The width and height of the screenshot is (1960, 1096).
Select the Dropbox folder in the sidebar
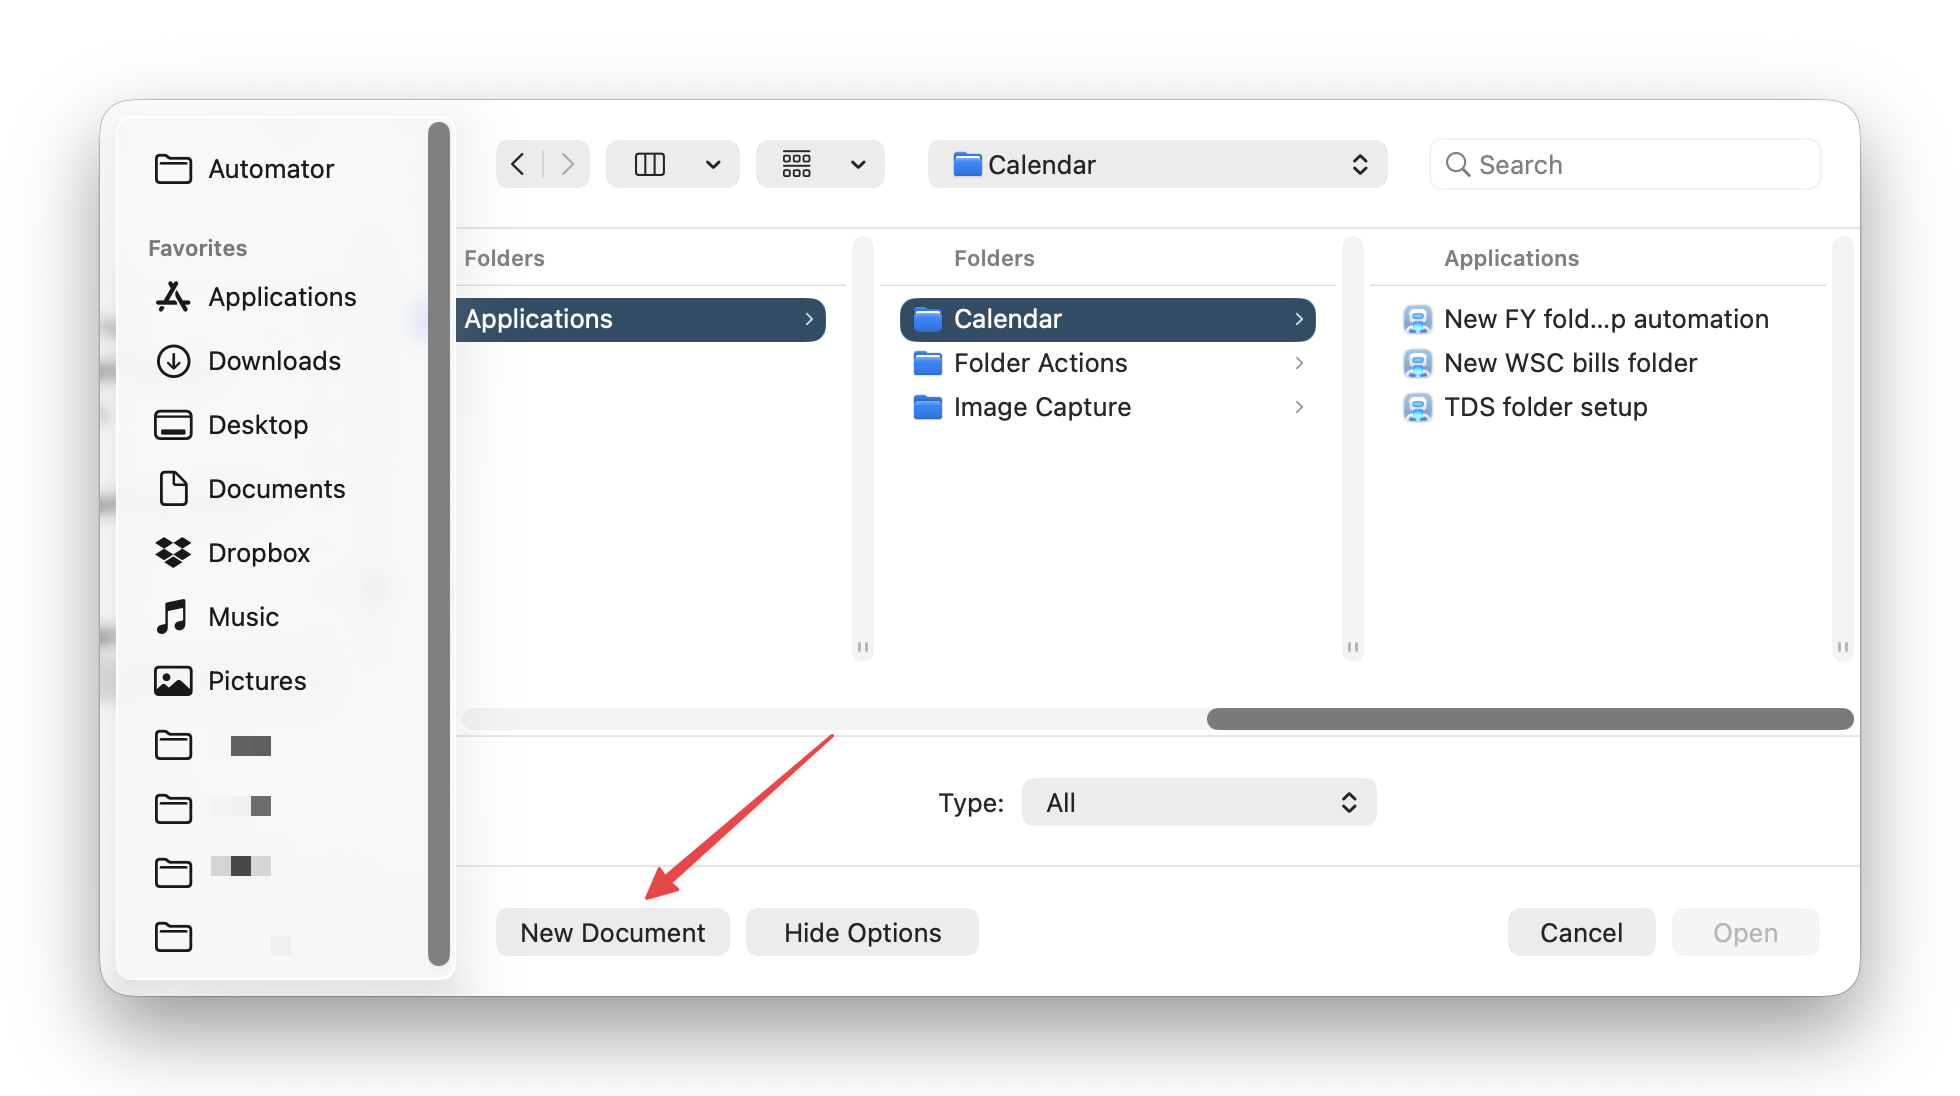(x=257, y=552)
